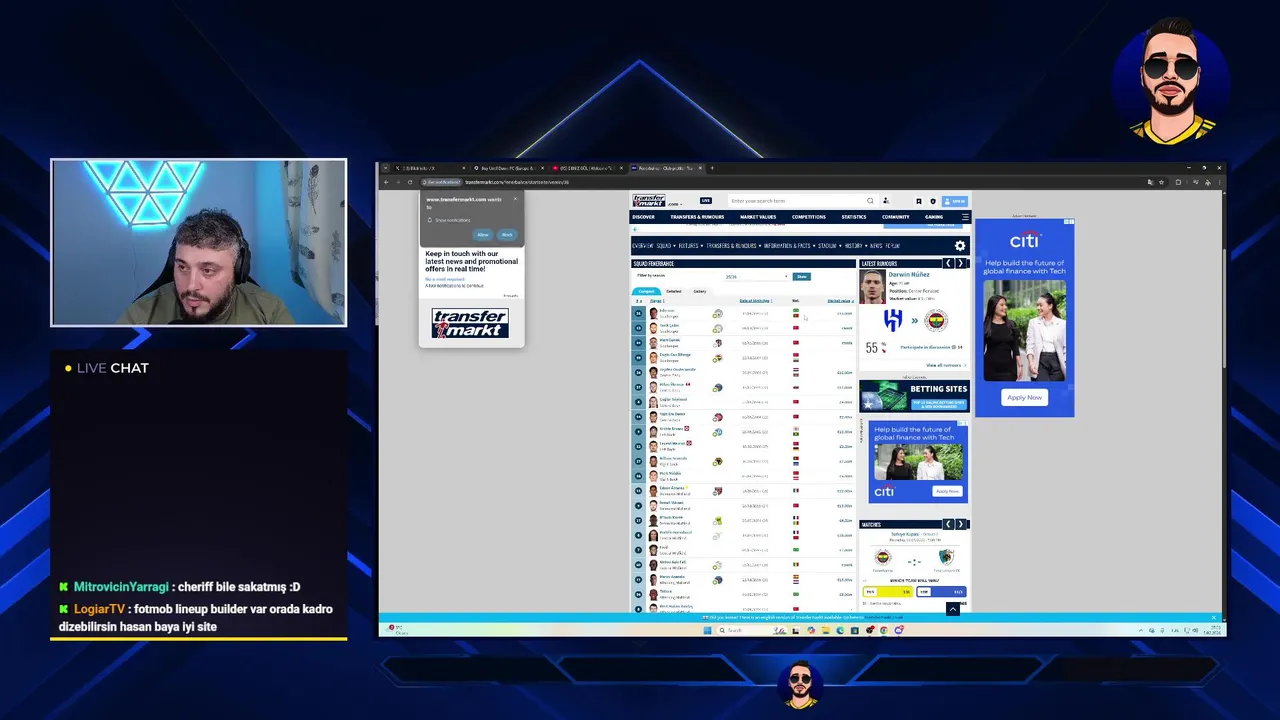Screen dimensions: 1280x720
Task: Open the Windows Start button
Action: tap(708, 630)
